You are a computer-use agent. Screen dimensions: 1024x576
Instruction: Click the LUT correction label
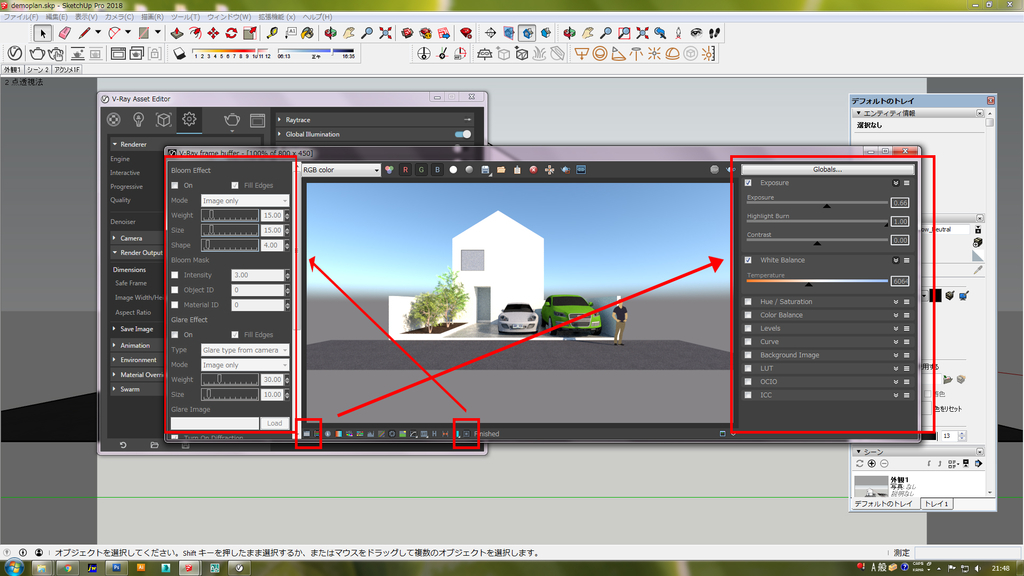pos(766,368)
